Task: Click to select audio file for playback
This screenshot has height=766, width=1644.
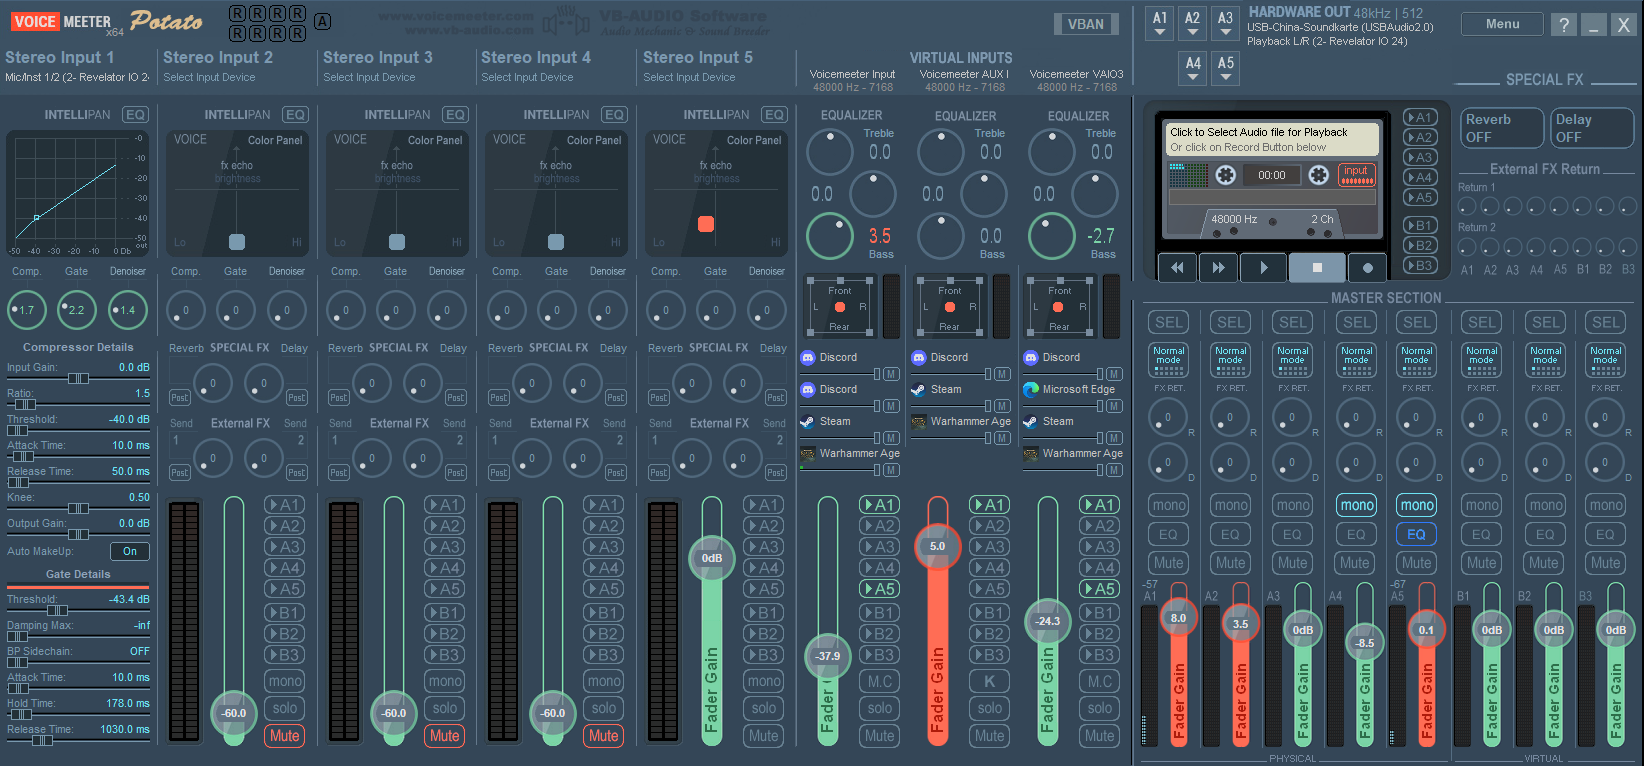Action: 1272,139
